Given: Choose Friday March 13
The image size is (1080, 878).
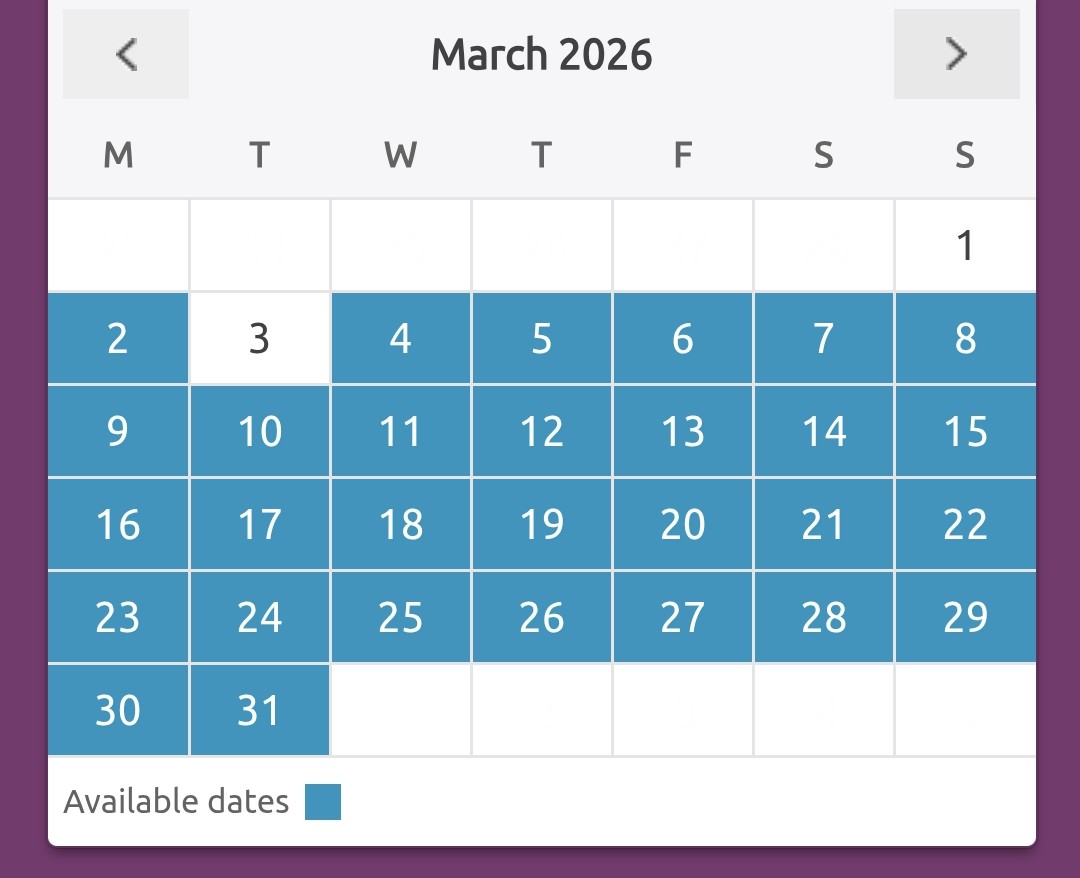Looking at the screenshot, I should (x=683, y=432).
